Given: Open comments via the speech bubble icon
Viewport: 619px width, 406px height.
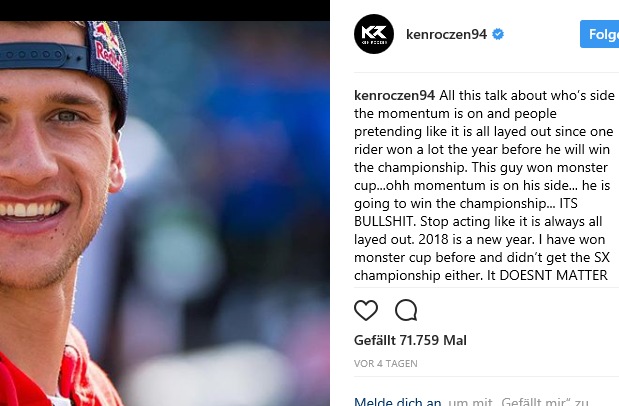Looking at the screenshot, I should point(406,310).
